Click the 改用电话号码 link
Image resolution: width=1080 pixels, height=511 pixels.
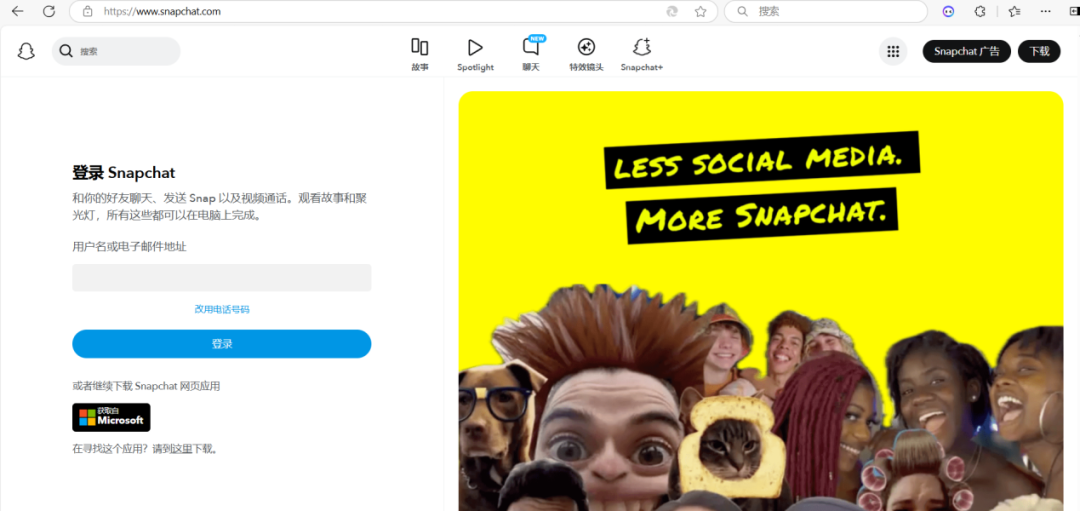[222, 310]
